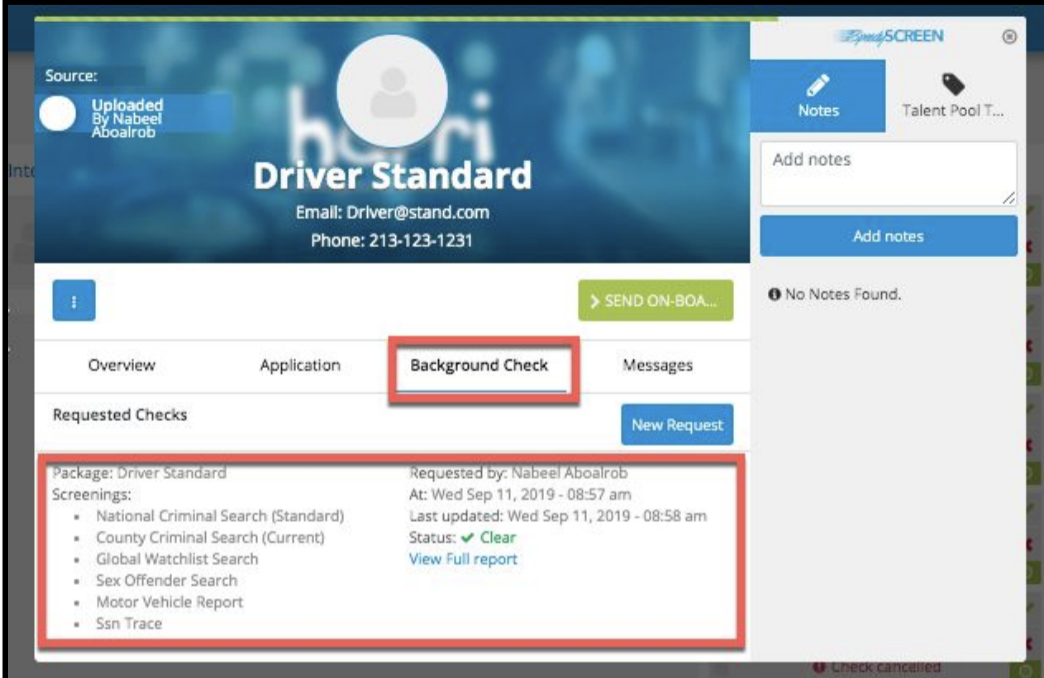
Task: Click the tag icon for Talent Pool
Action: point(953,85)
